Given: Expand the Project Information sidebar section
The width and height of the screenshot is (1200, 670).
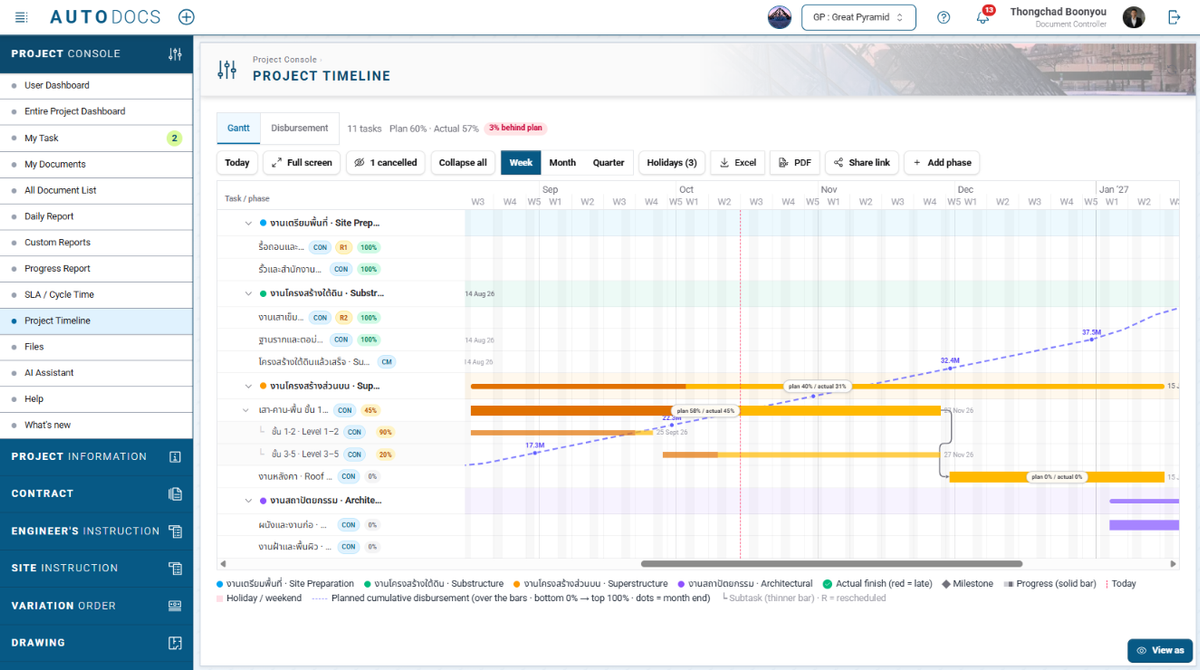Looking at the screenshot, I should (x=96, y=457).
